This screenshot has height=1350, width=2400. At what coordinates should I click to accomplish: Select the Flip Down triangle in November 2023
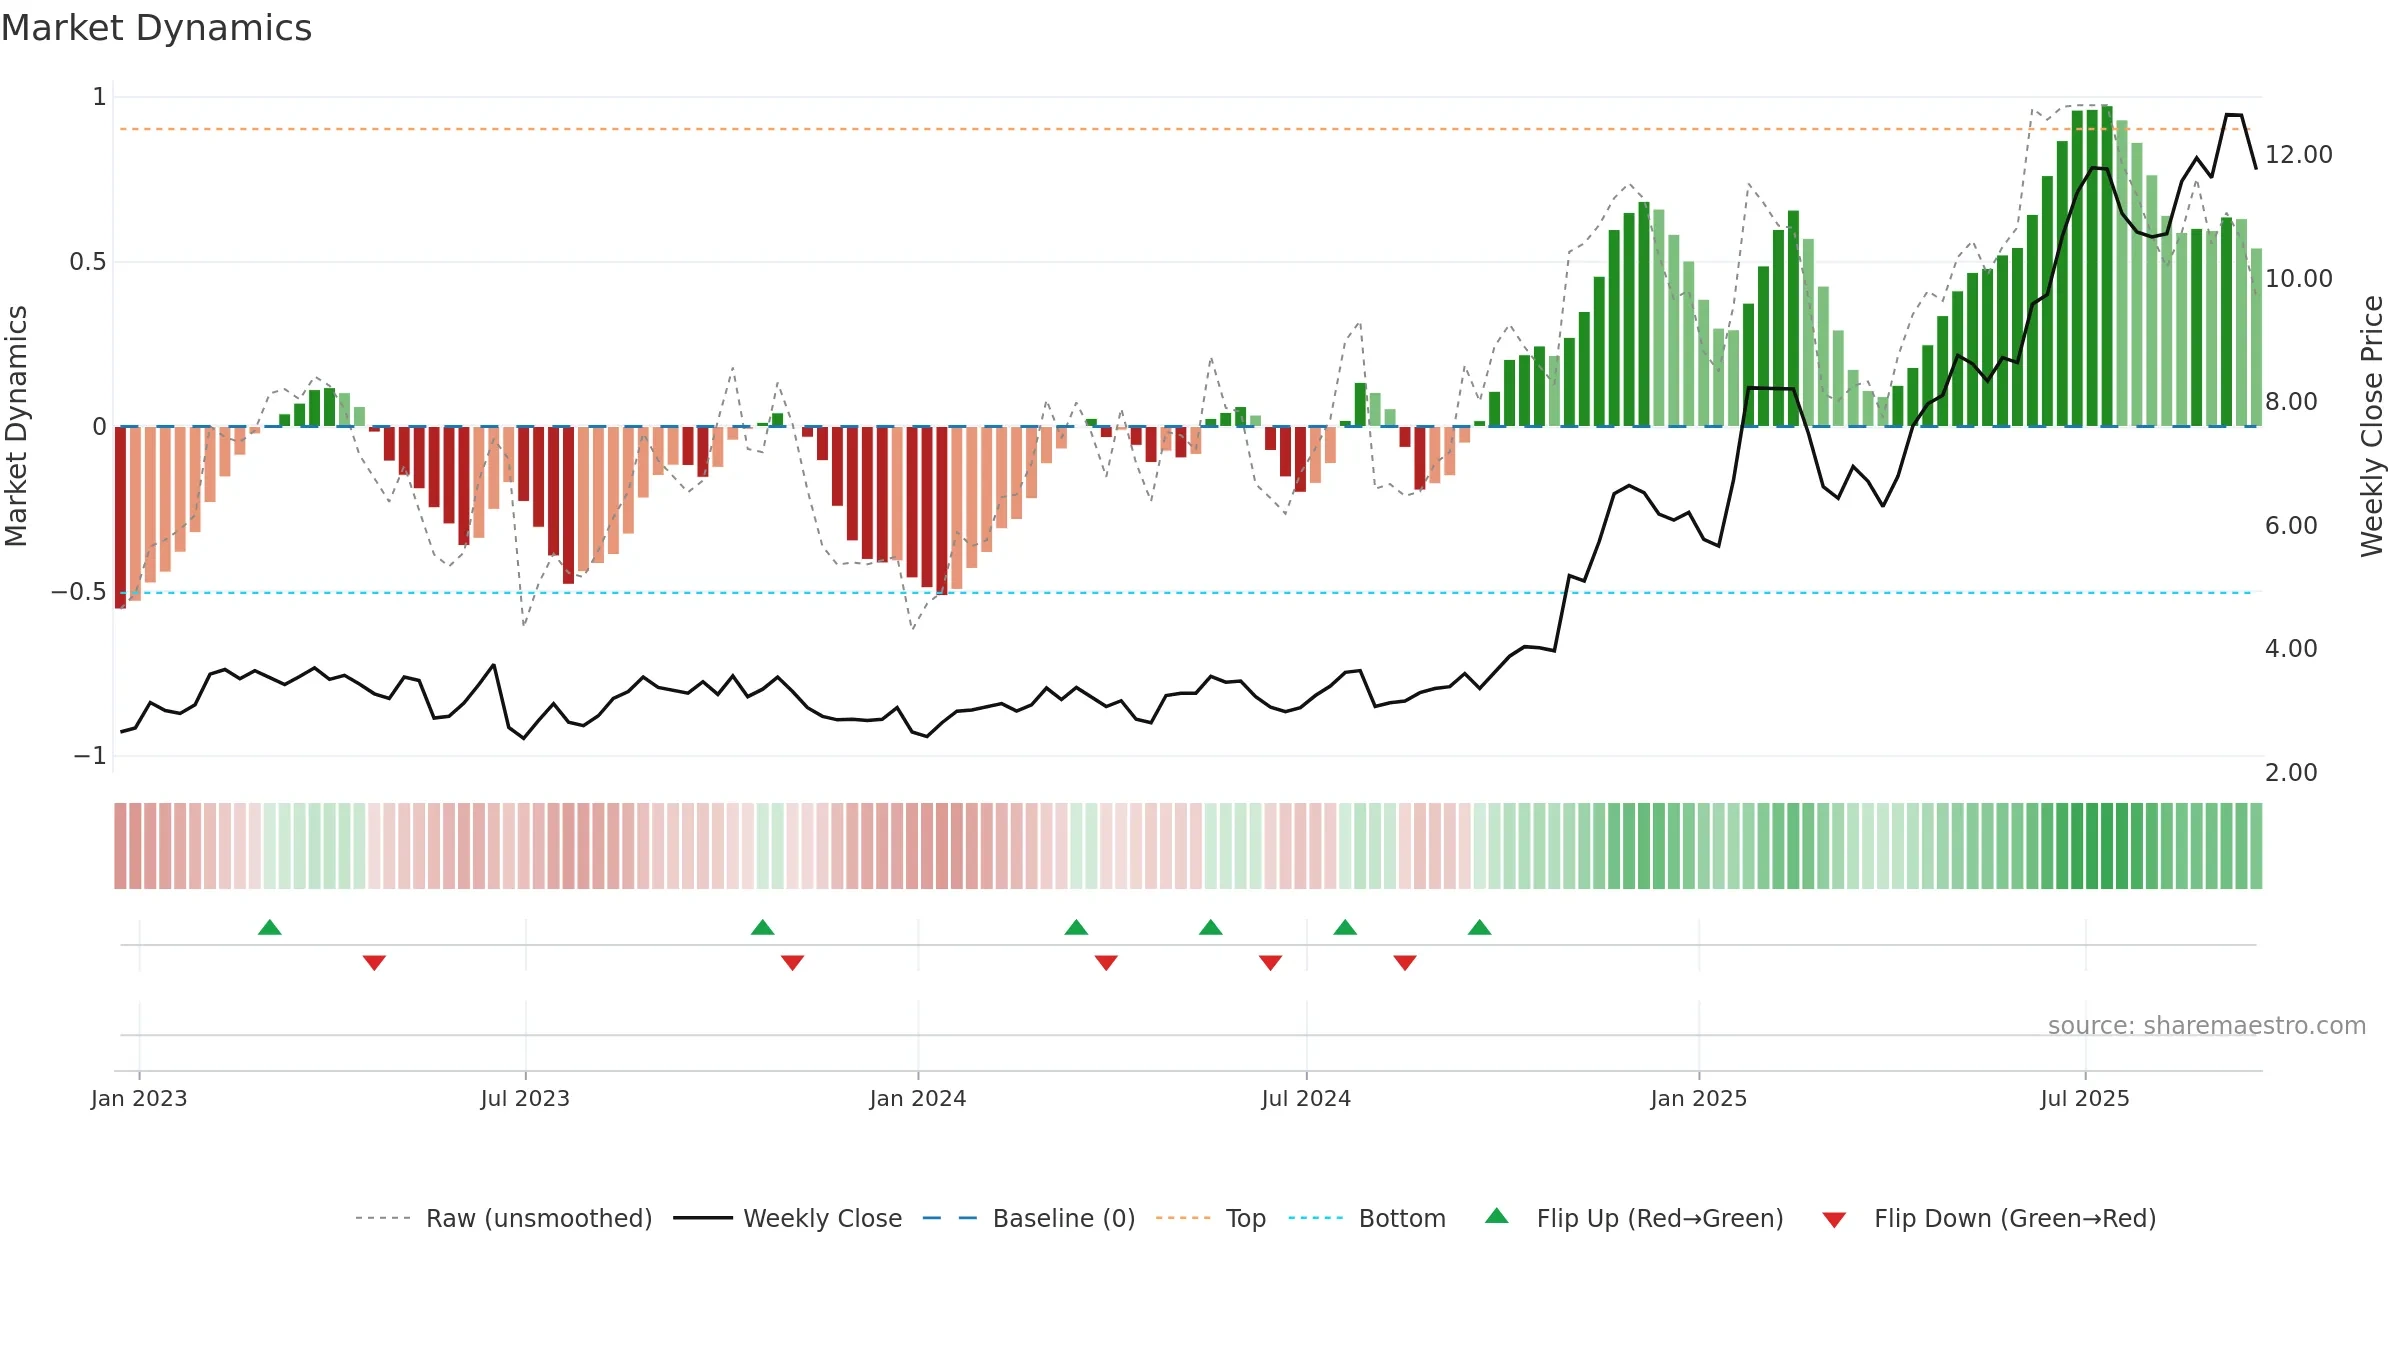point(792,963)
